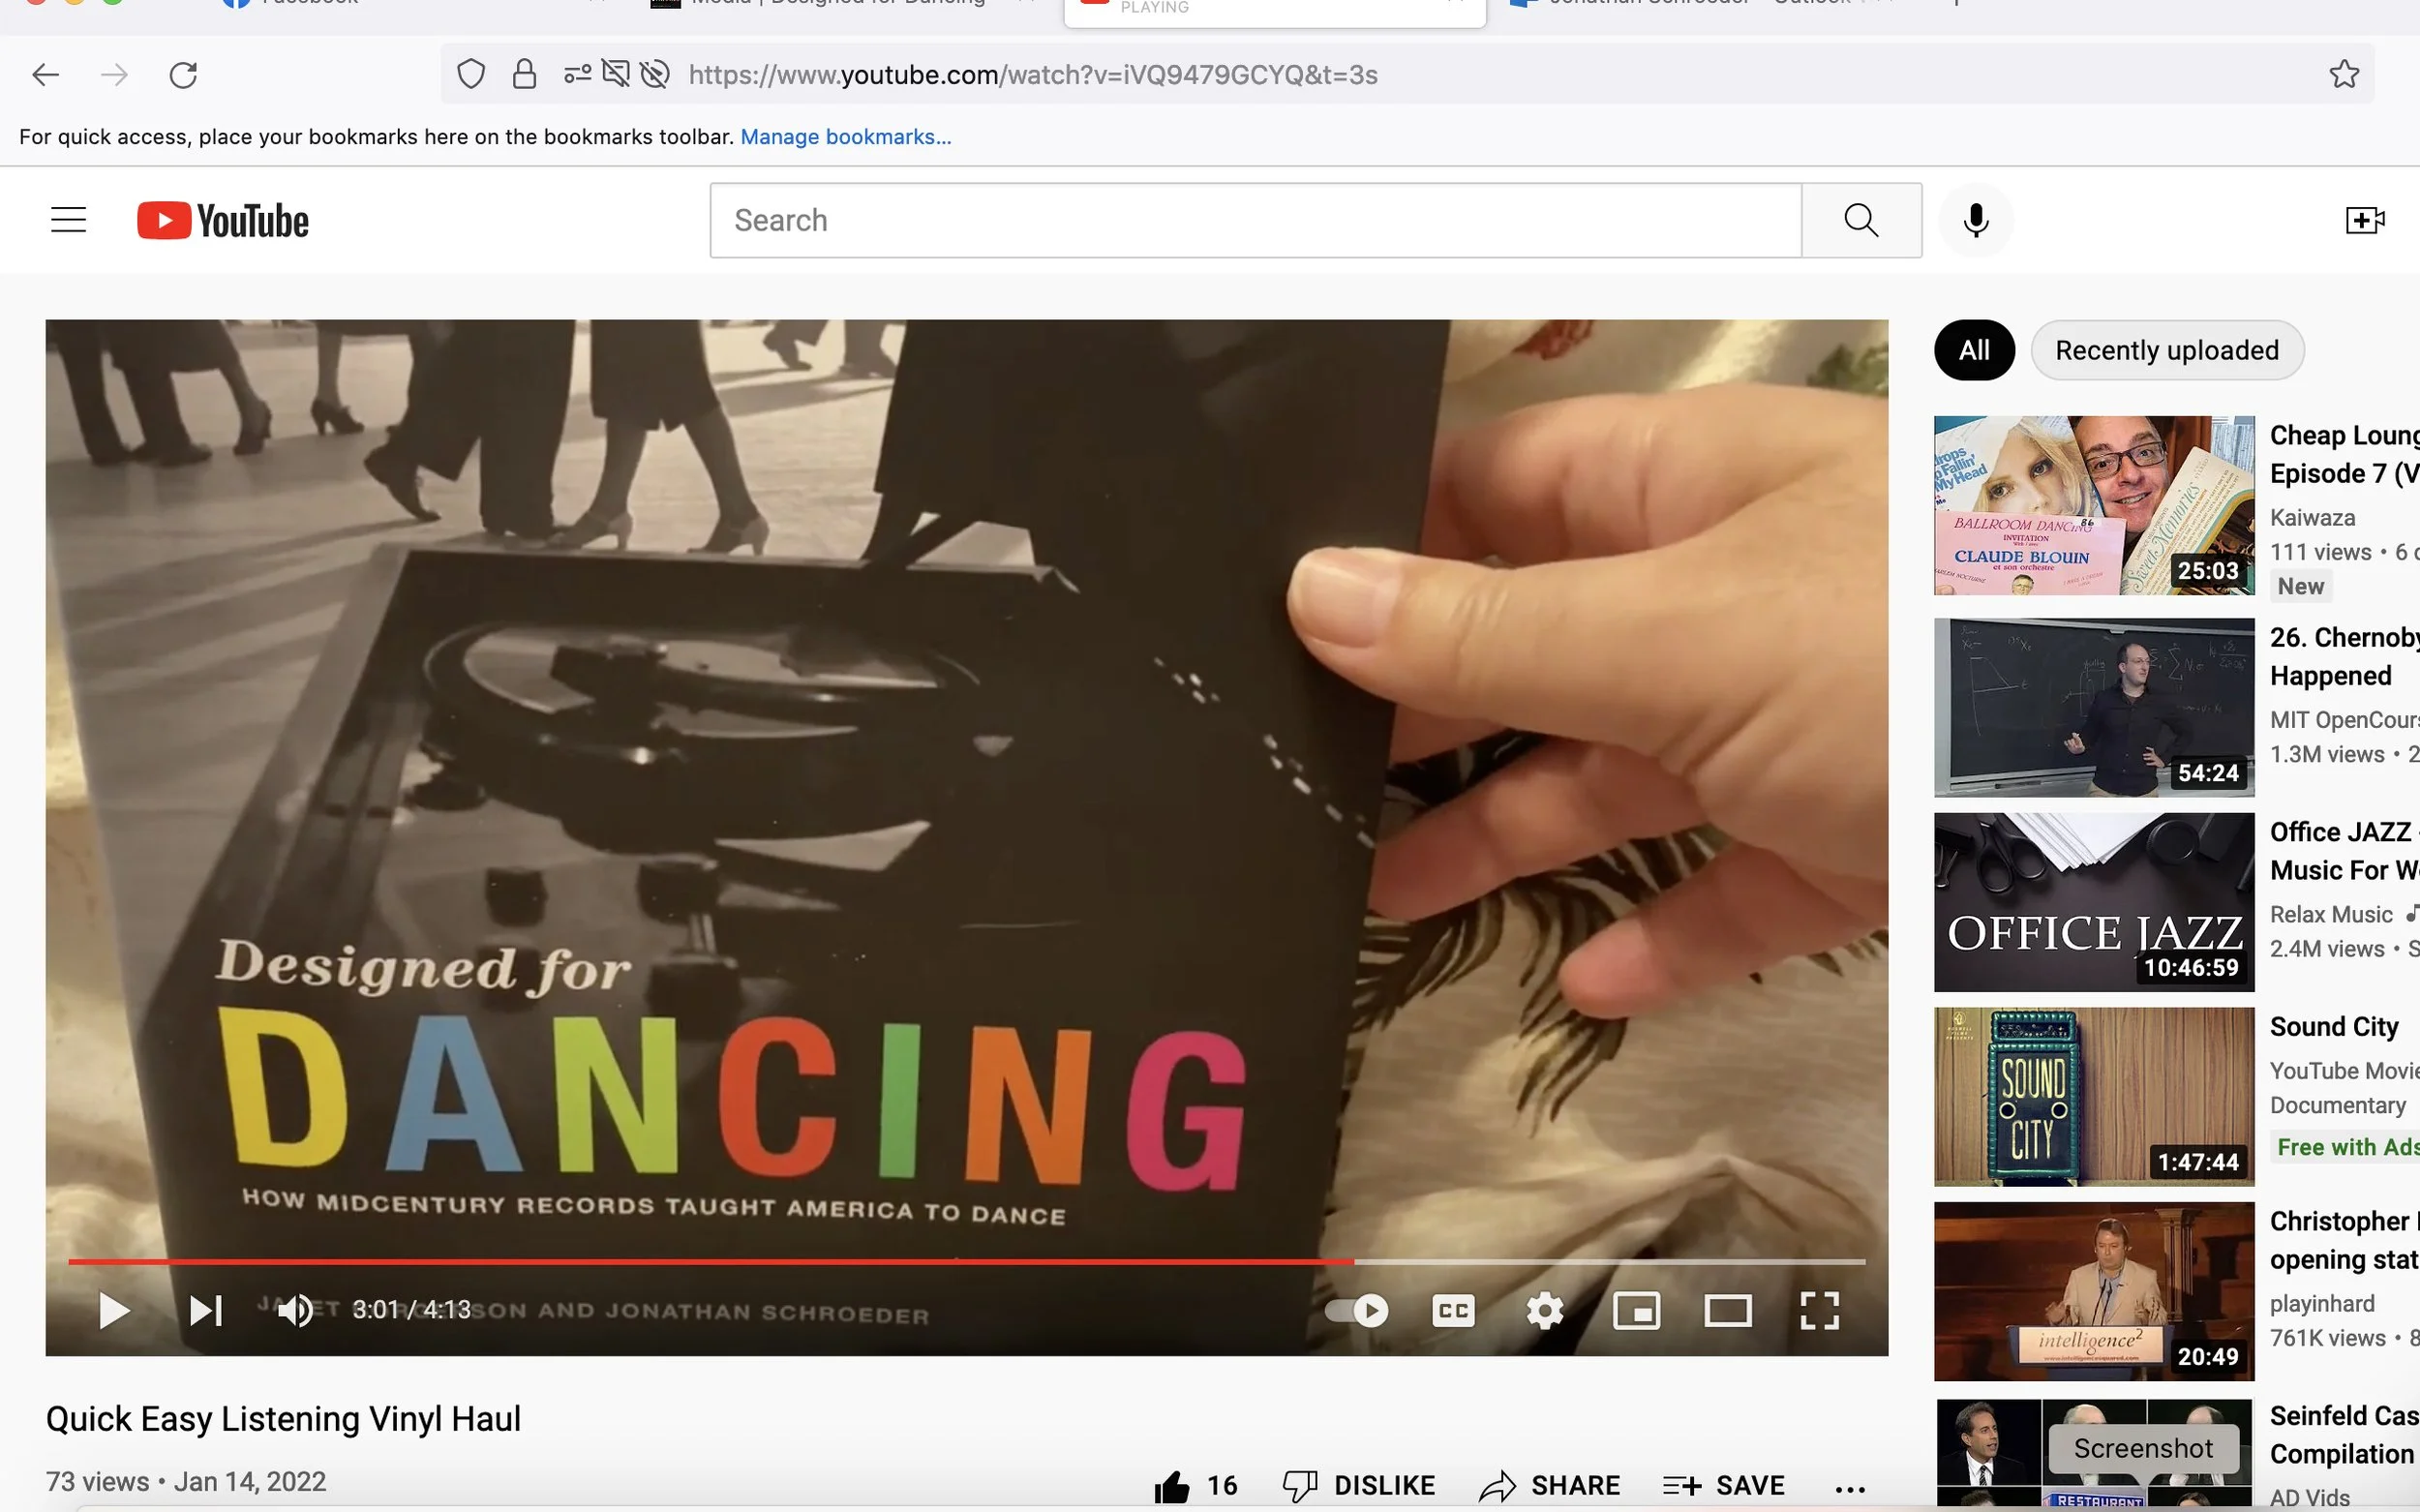
Task: Select the Recently uploaded filter chip
Action: pos(2167,350)
